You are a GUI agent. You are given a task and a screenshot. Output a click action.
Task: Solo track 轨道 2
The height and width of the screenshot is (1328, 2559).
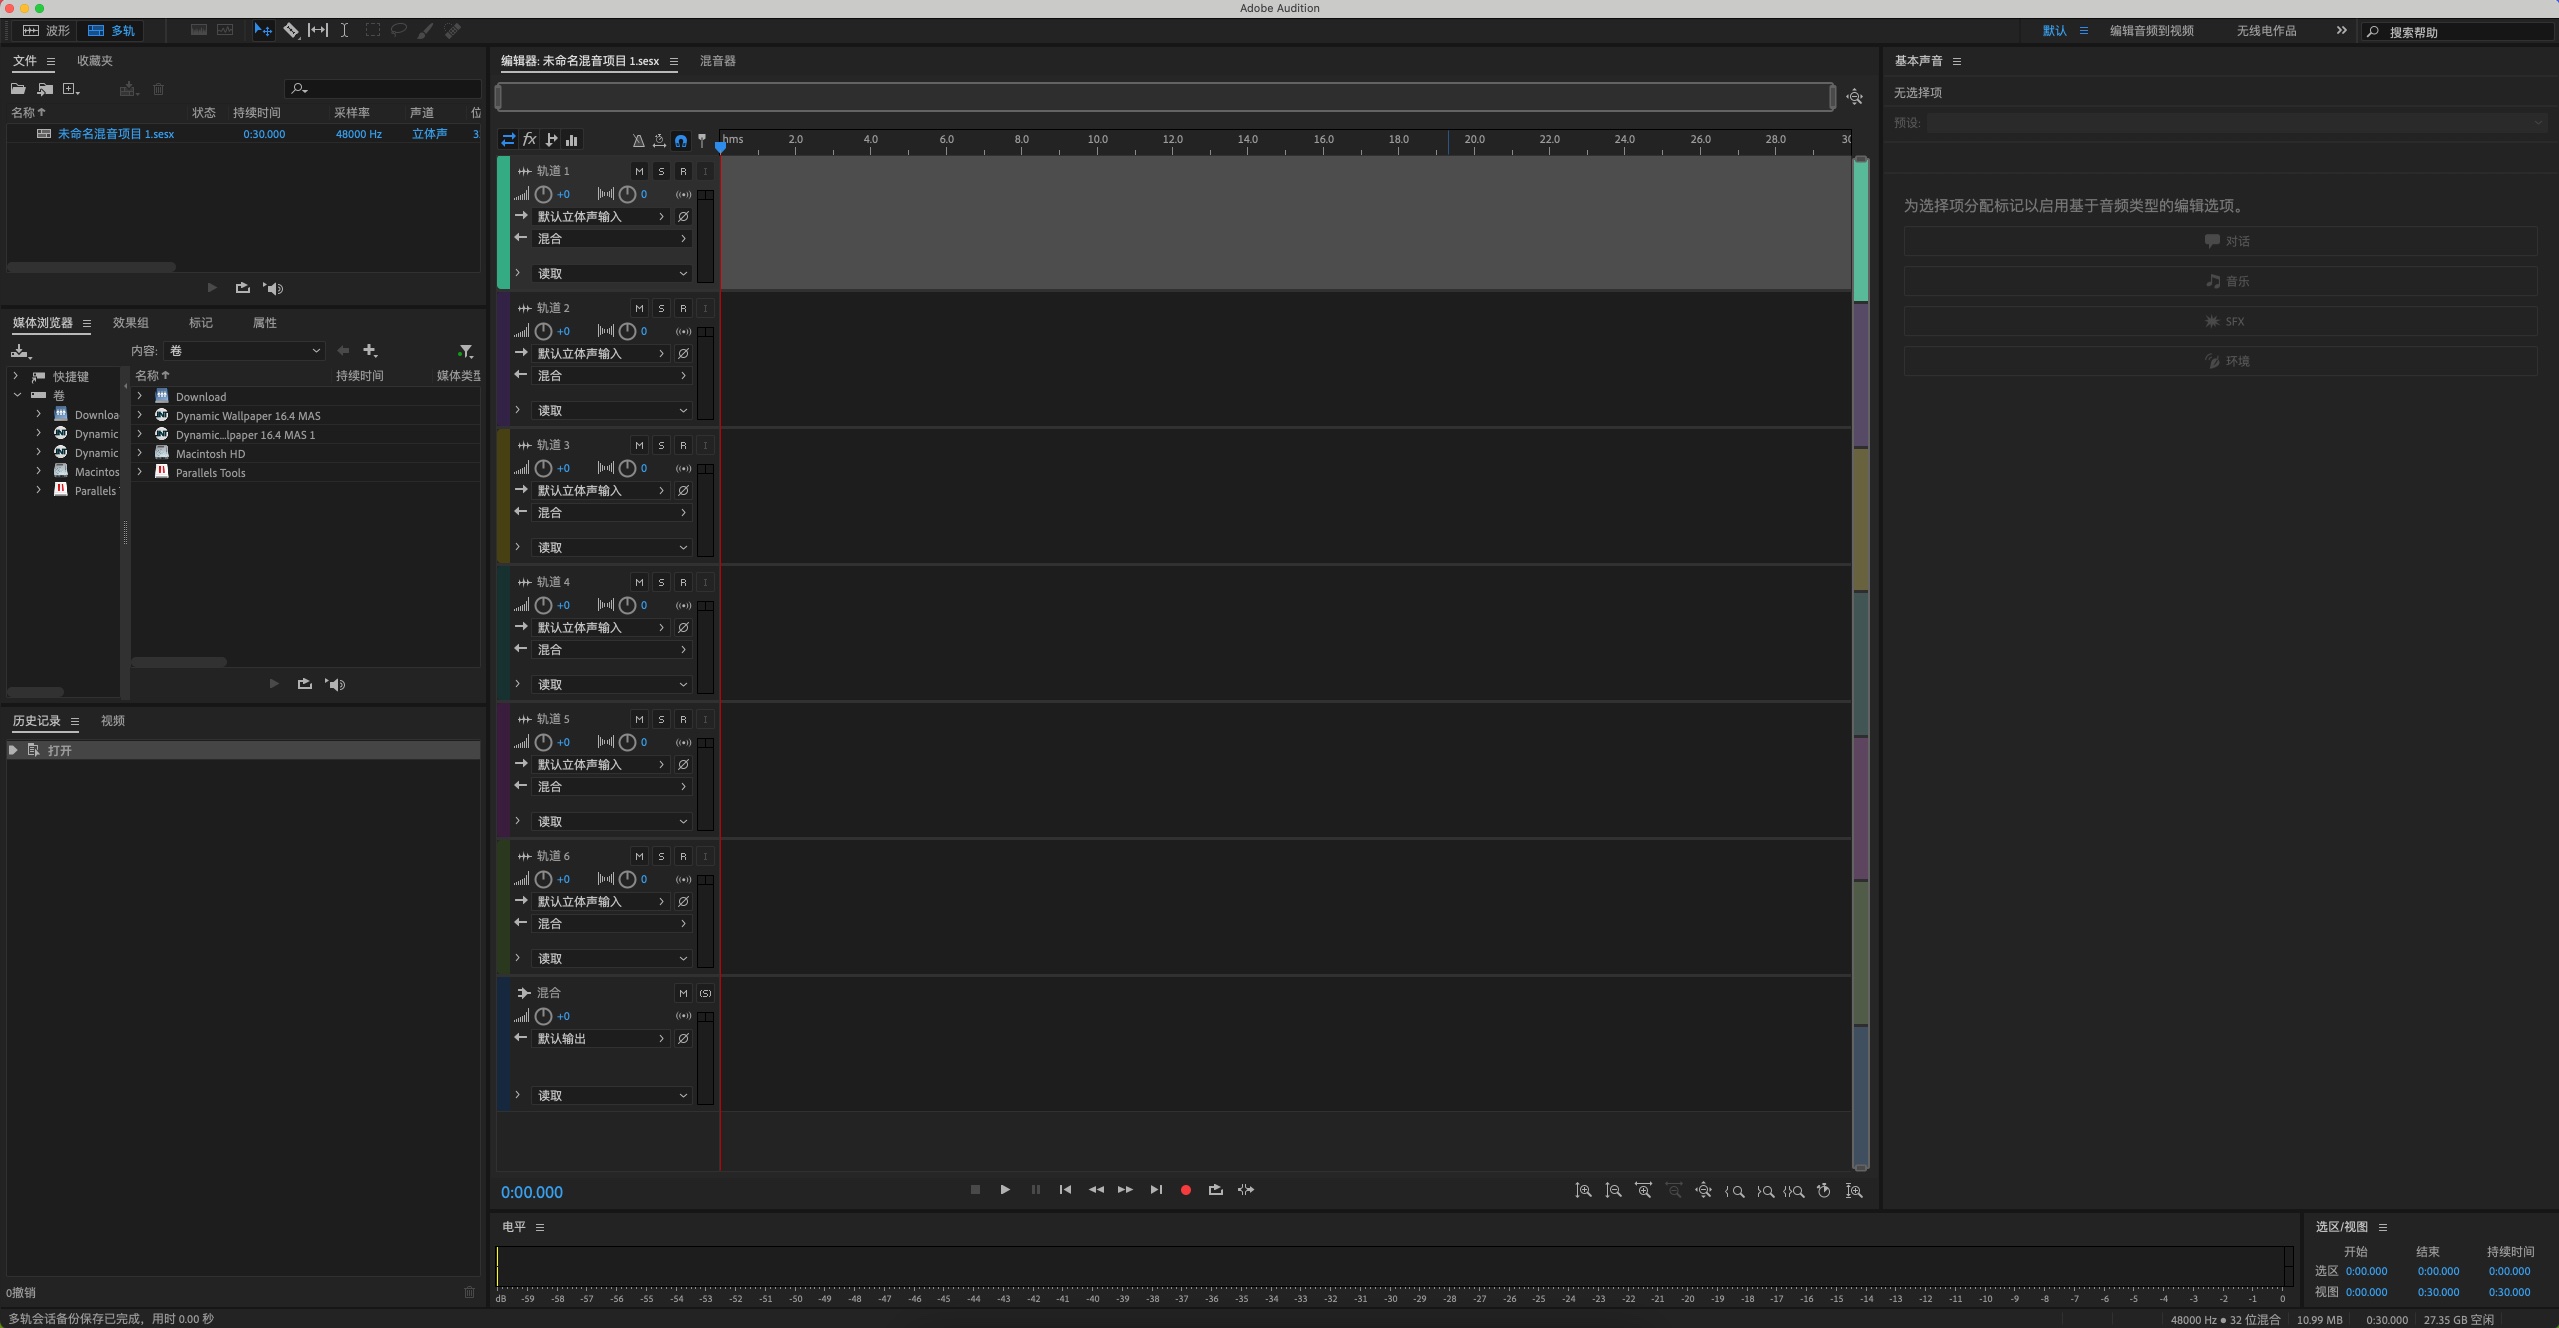pos(661,308)
